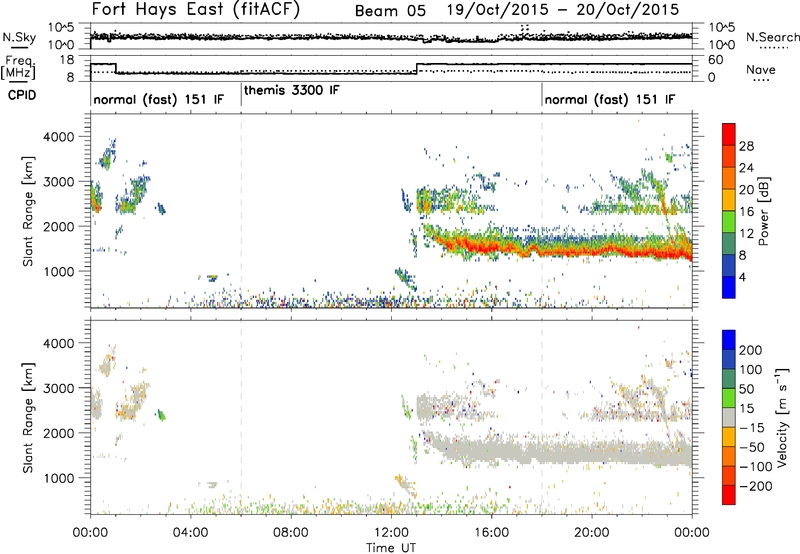The height and width of the screenshot is (554, 800).
Task: Click the '200' tick on velocity scale
Action: point(751,350)
